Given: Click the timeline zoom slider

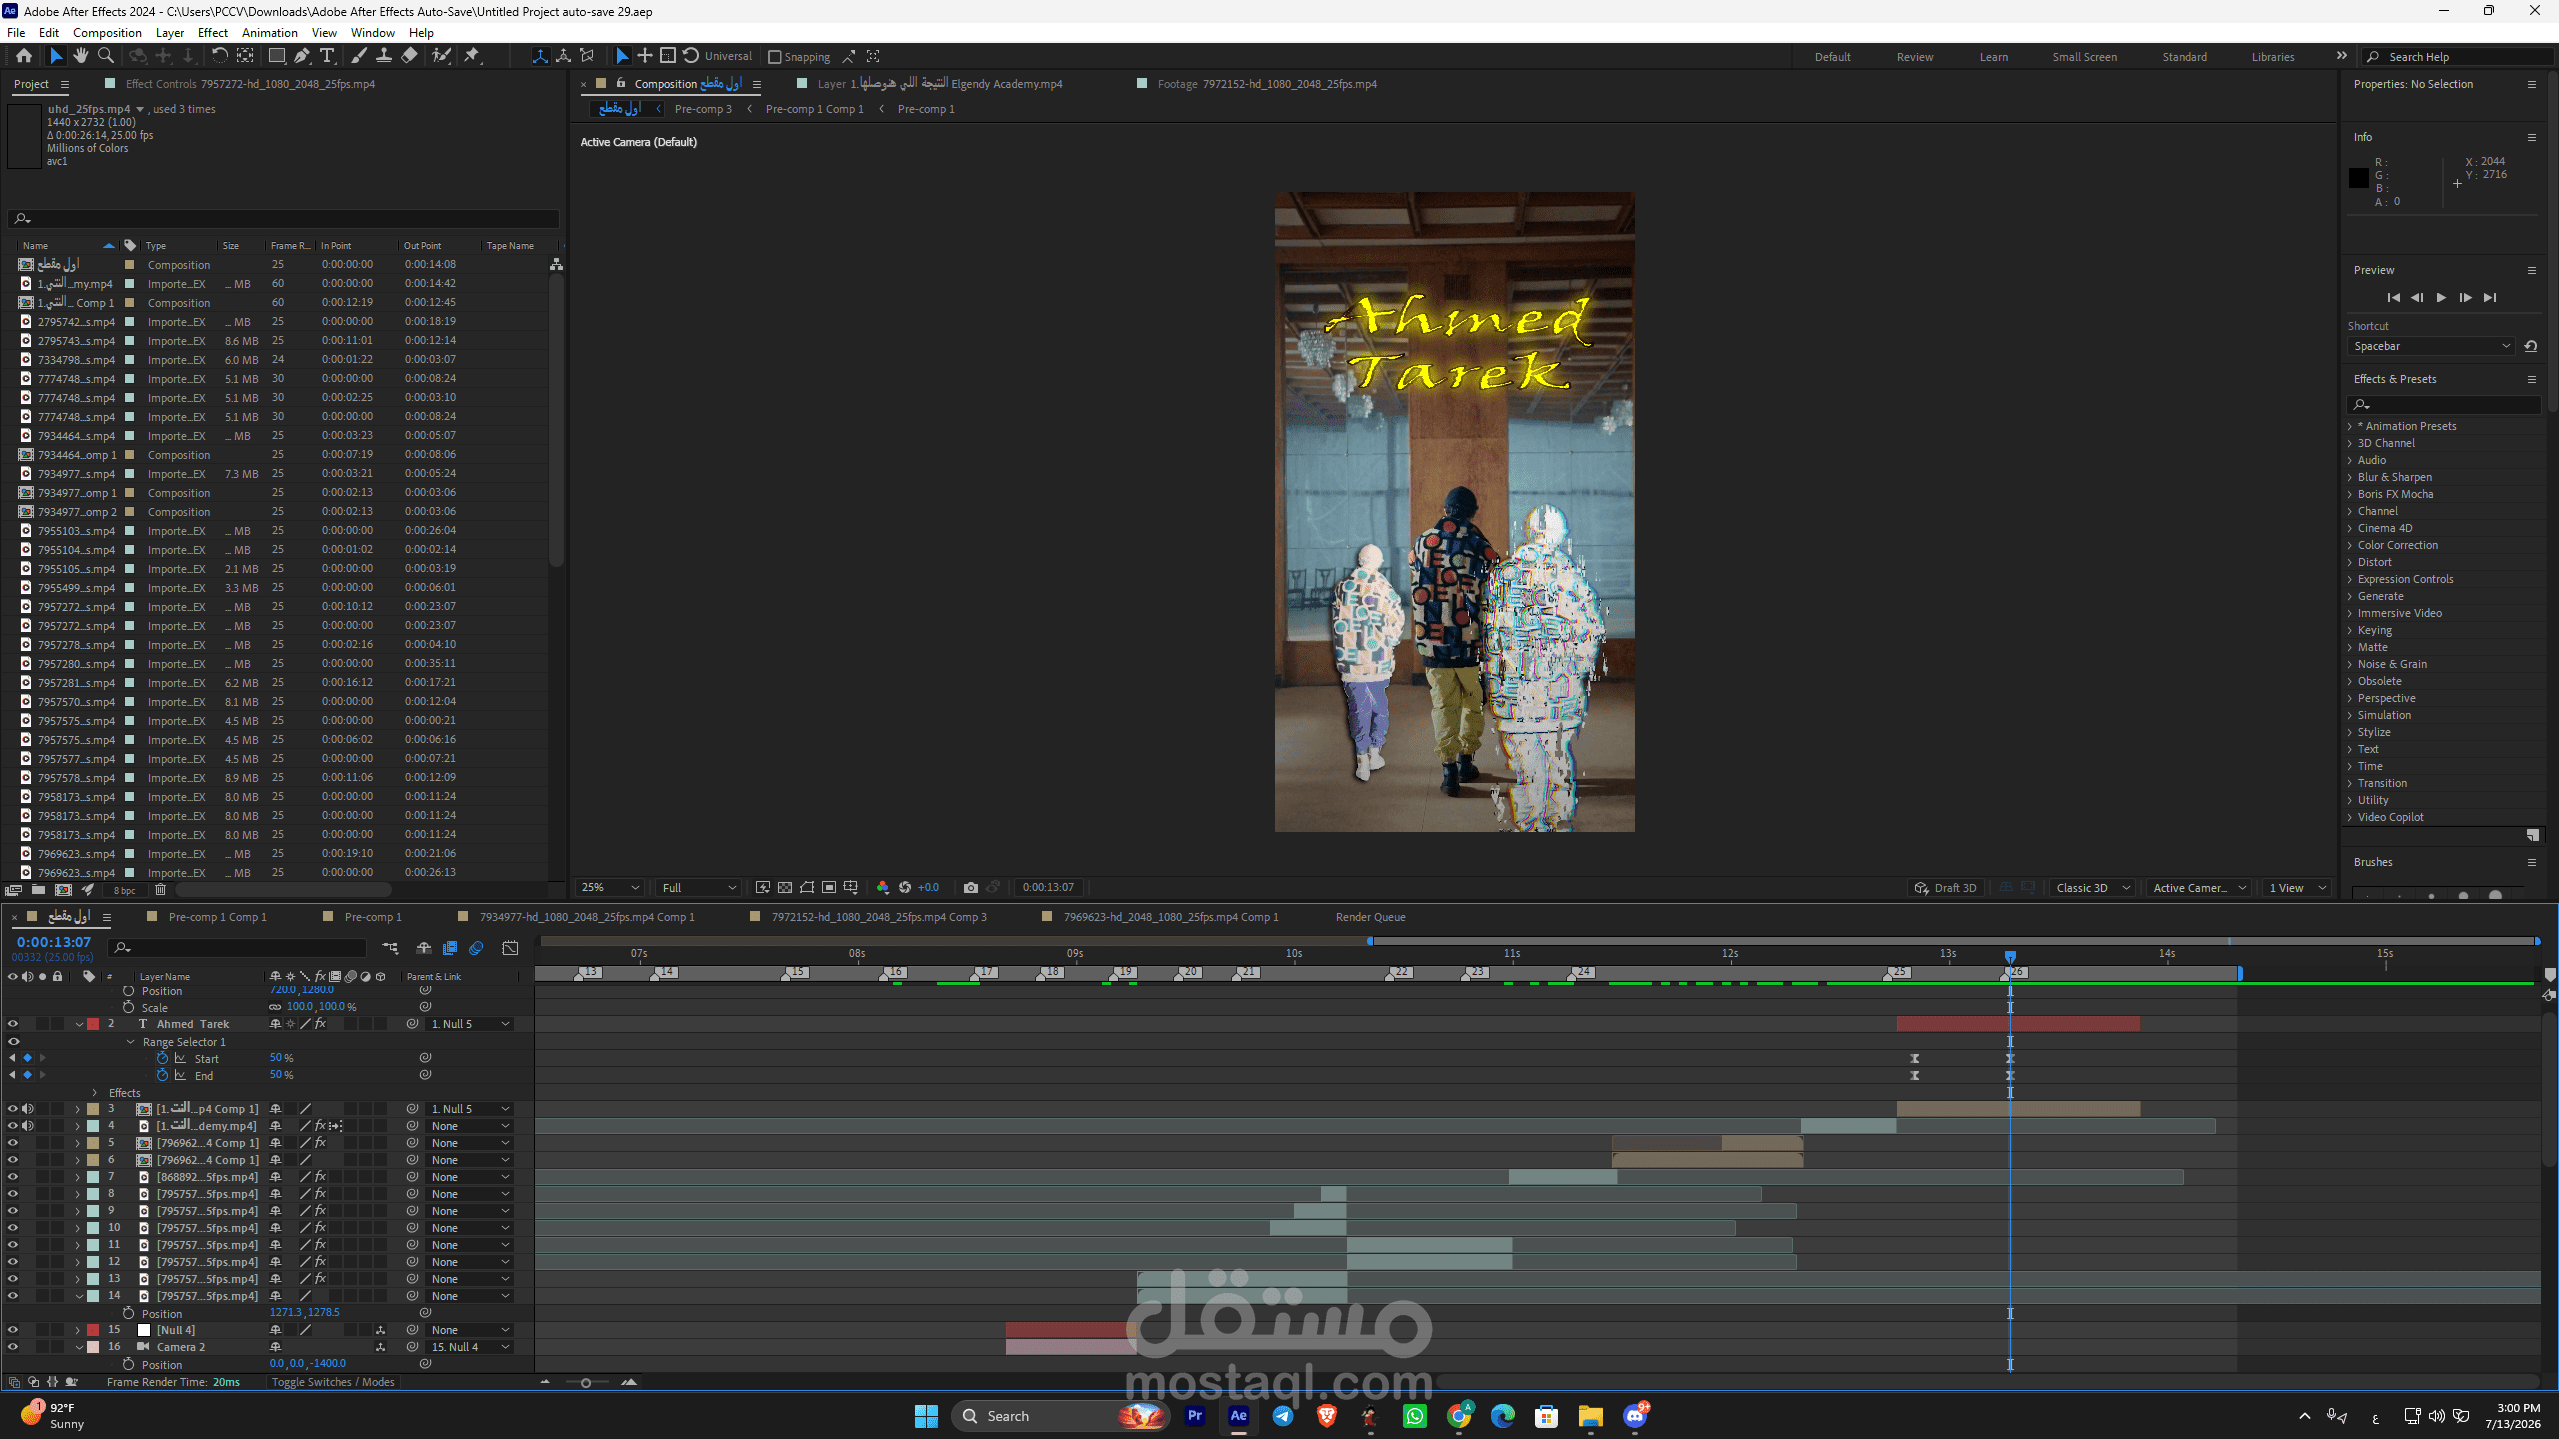Looking at the screenshot, I should (x=586, y=1382).
